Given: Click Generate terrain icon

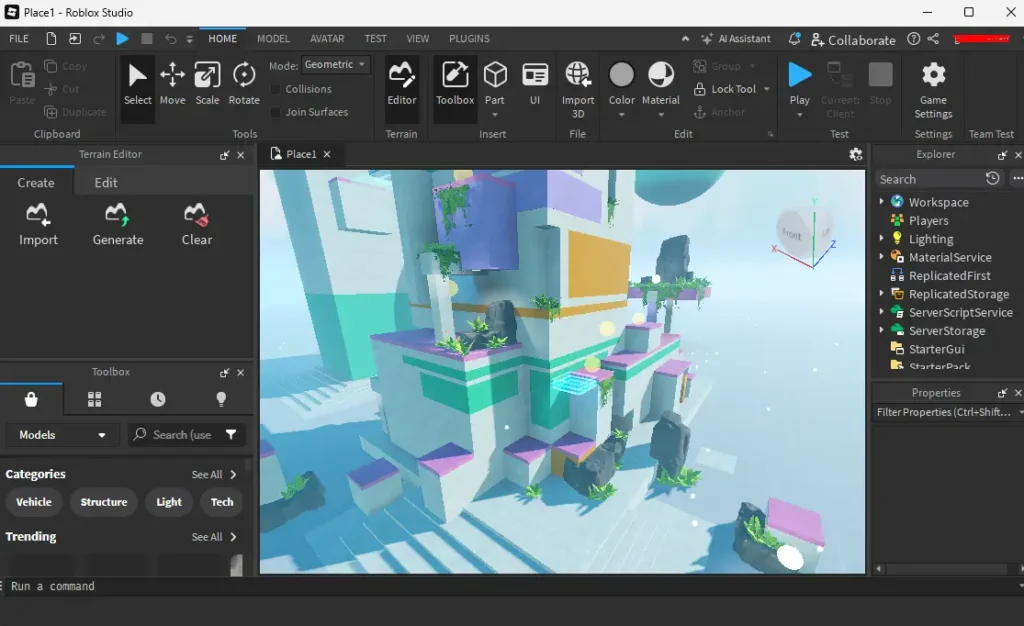Looking at the screenshot, I should click(118, 224).
